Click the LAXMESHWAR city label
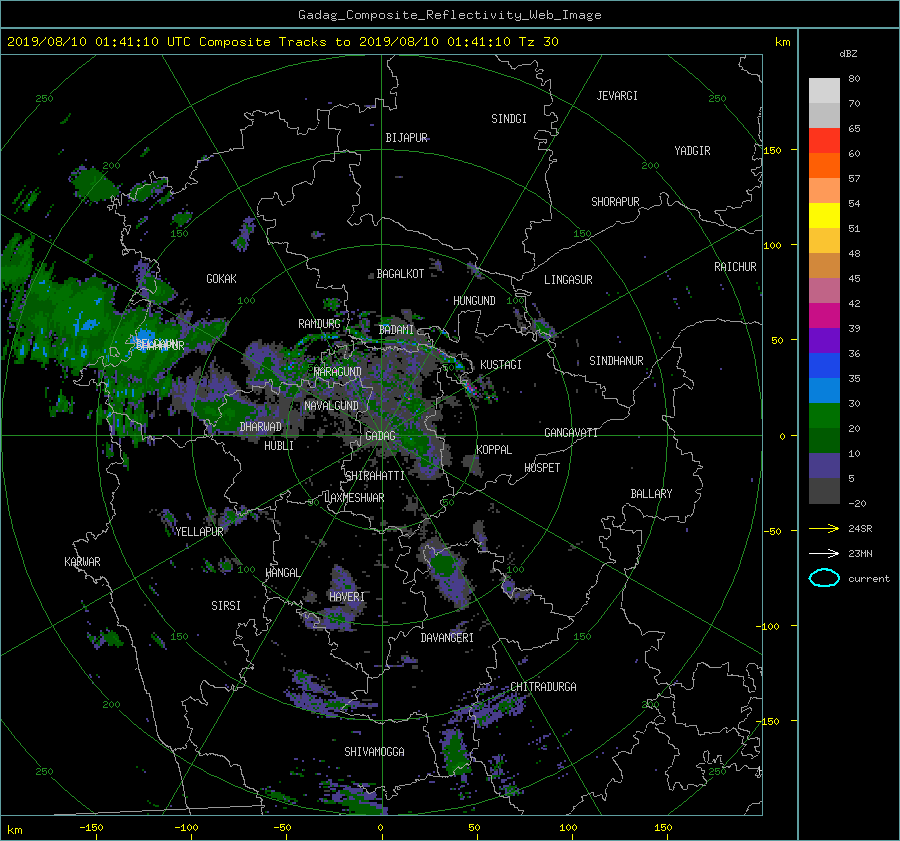 354,498
